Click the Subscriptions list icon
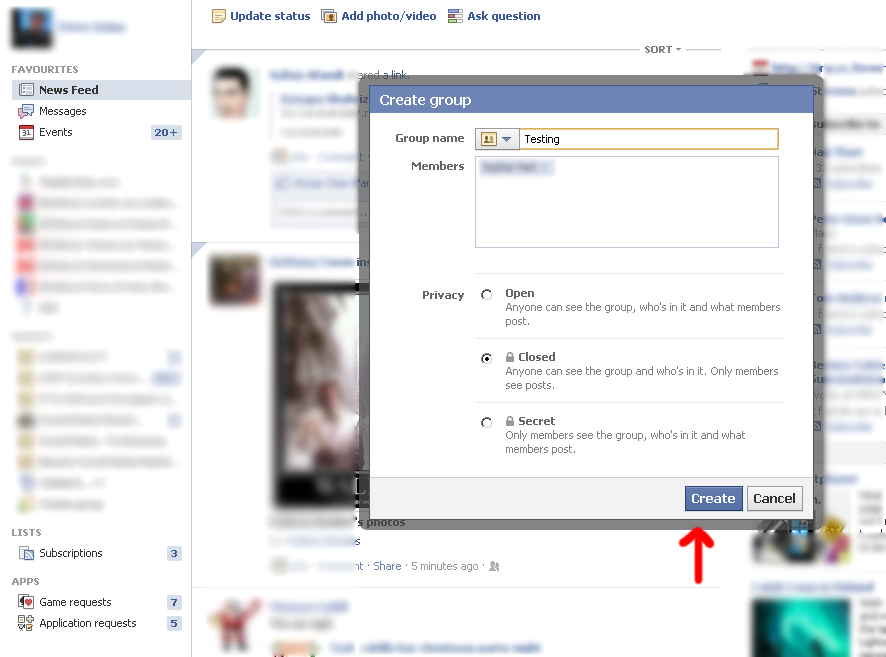 tap(27, 553)
